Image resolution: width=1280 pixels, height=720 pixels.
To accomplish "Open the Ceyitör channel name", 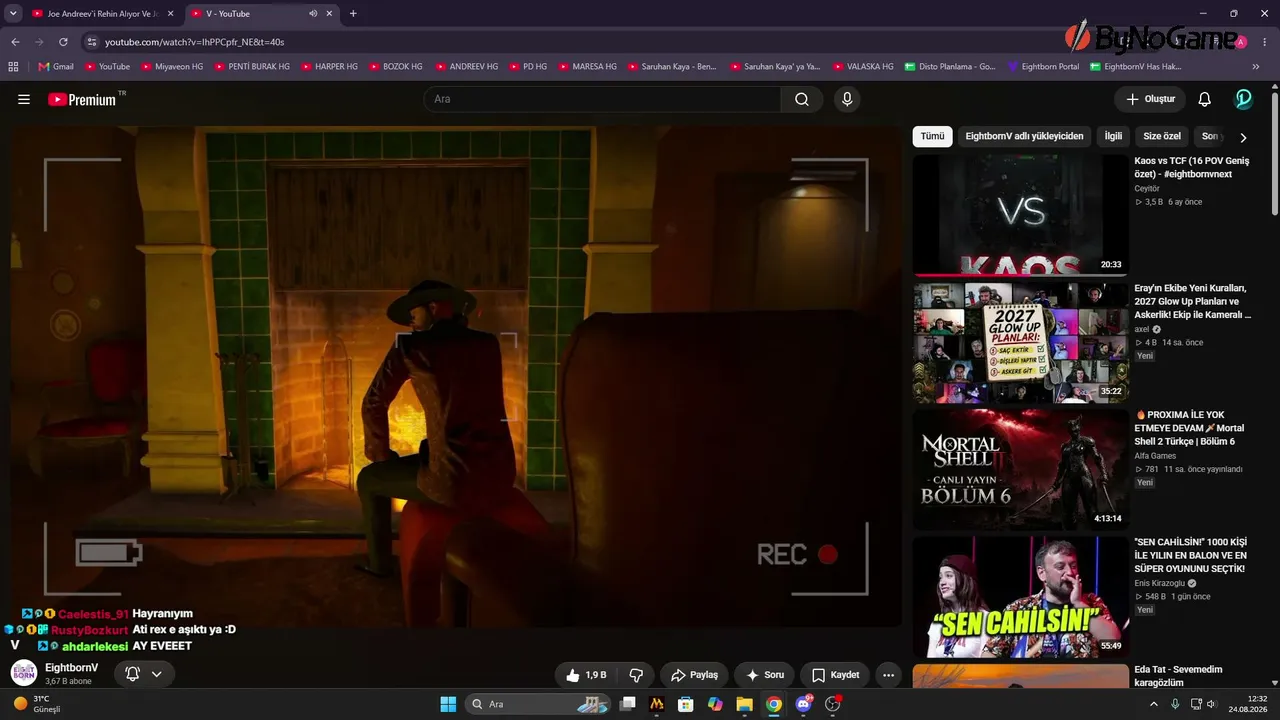I will (1147, 188).
